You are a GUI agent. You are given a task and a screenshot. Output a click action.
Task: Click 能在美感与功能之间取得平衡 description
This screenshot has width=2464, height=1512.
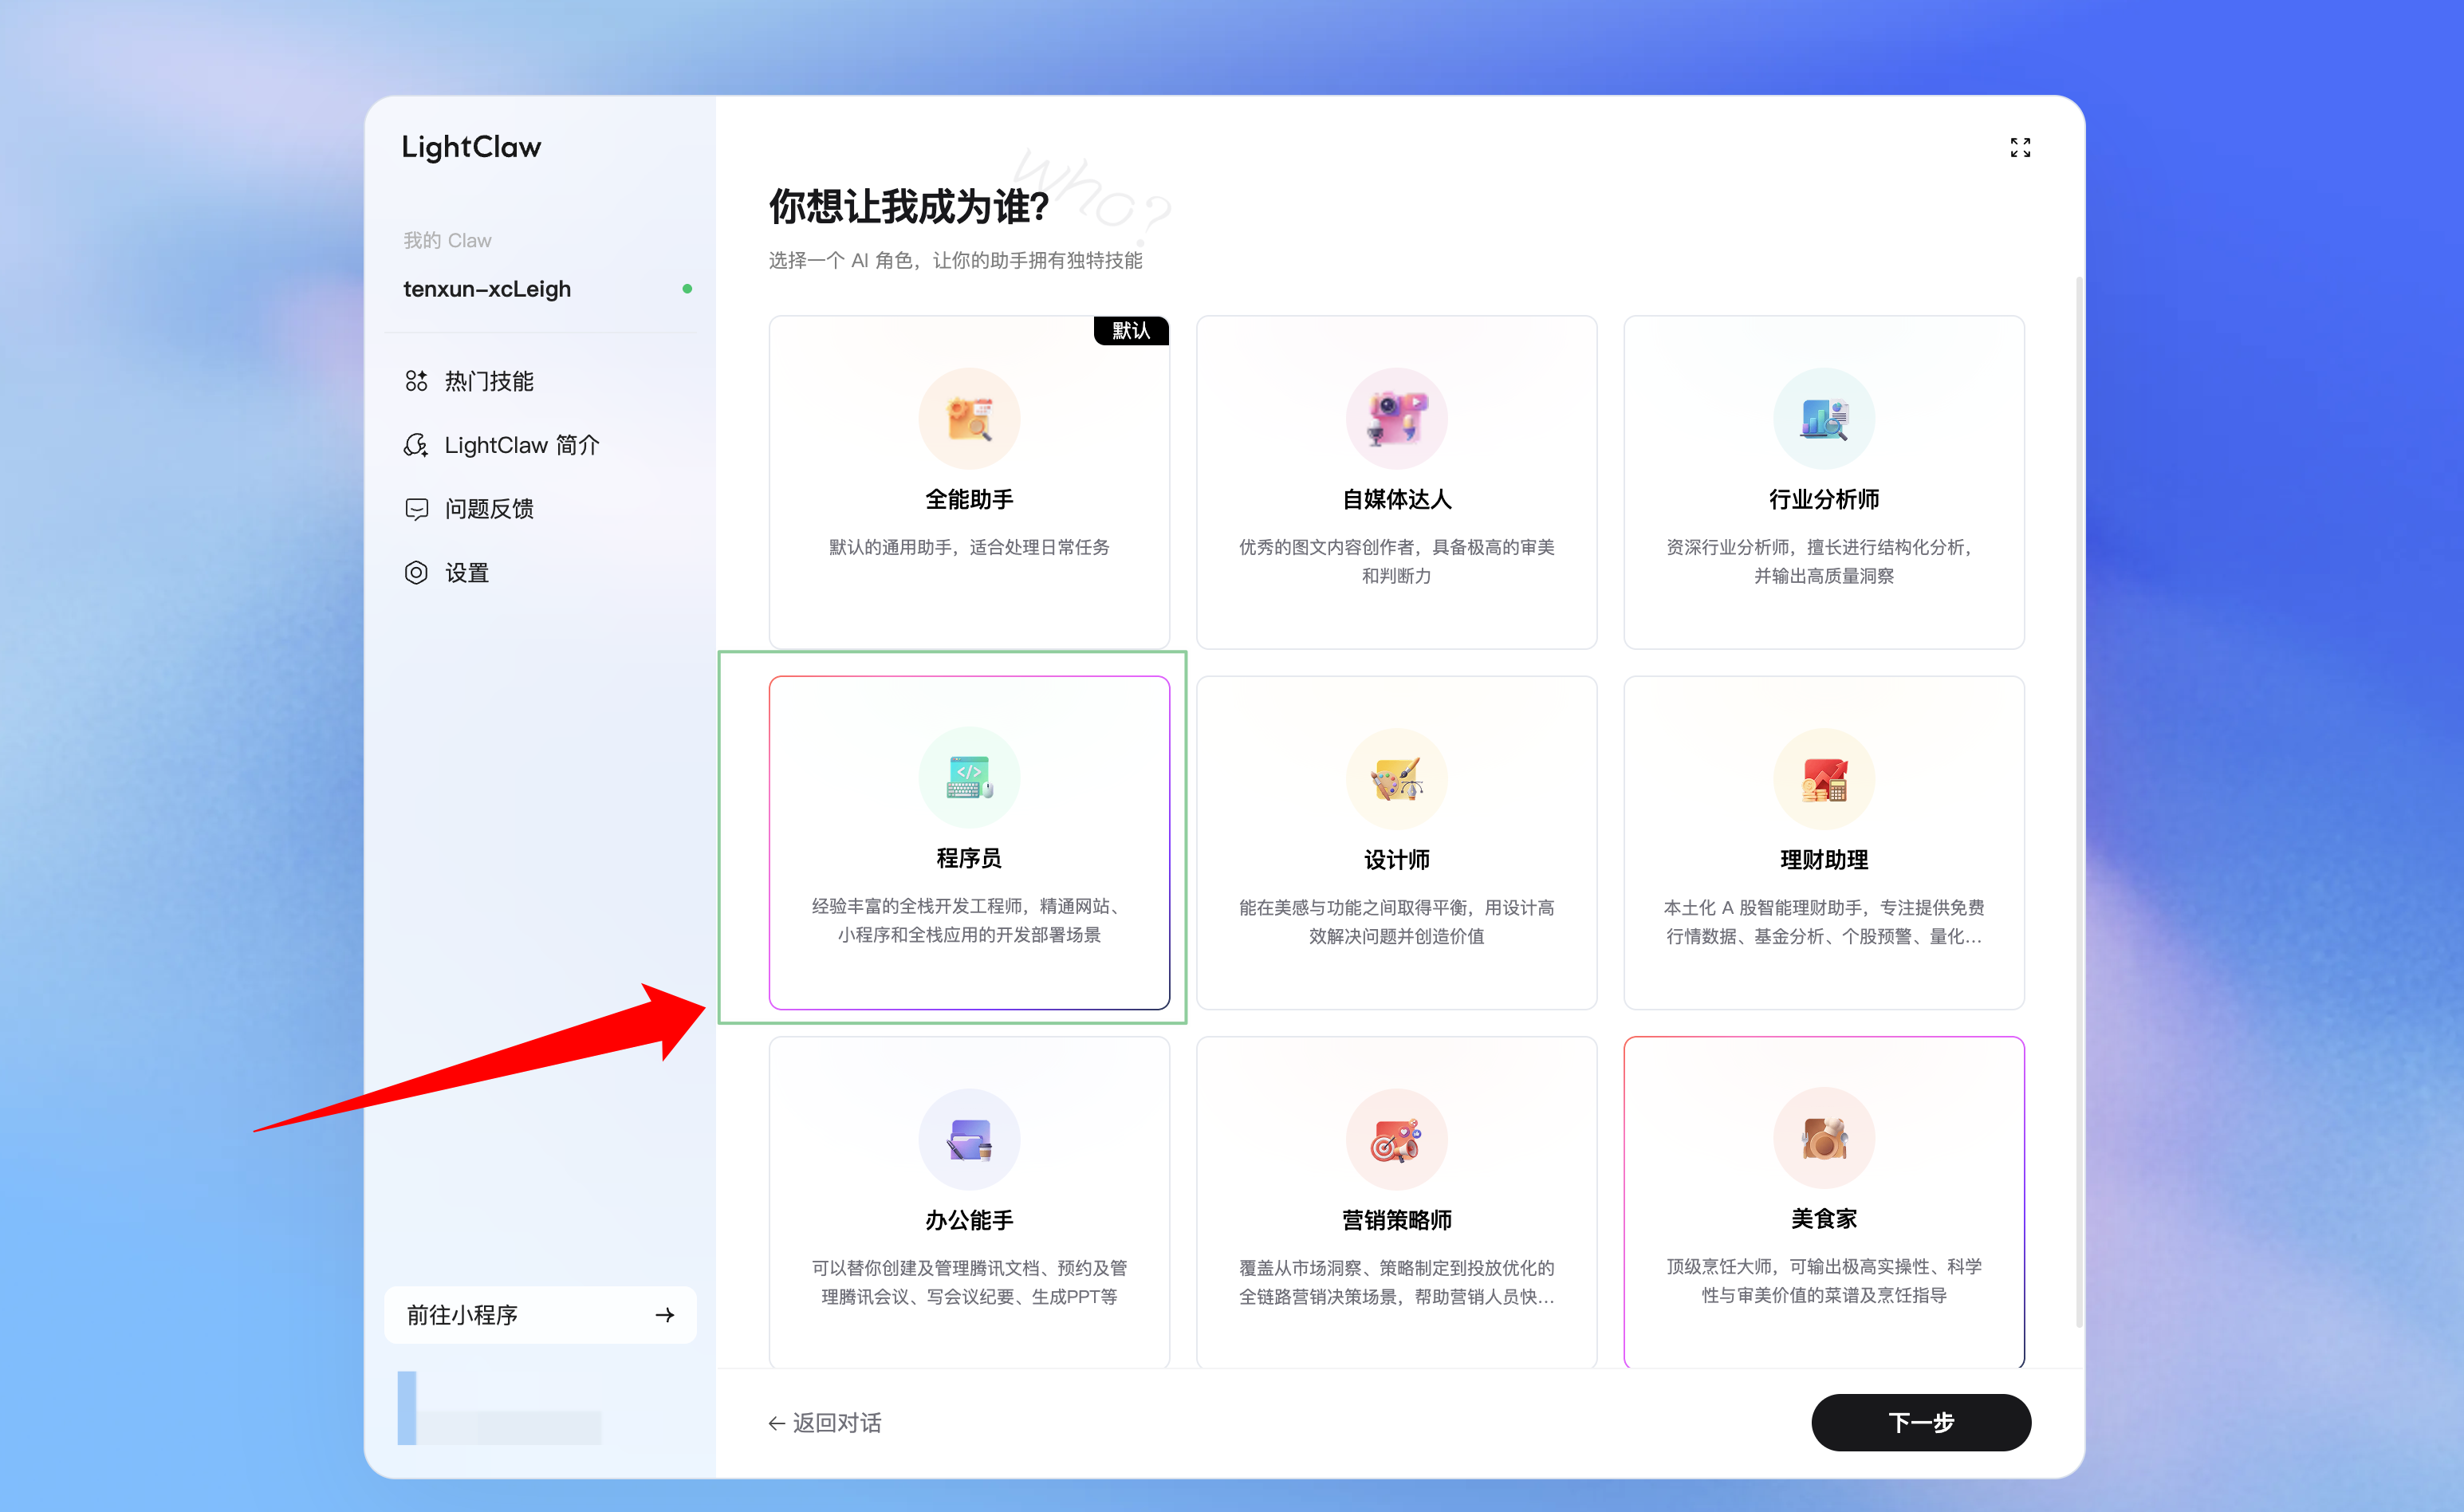coord(1396,922)
